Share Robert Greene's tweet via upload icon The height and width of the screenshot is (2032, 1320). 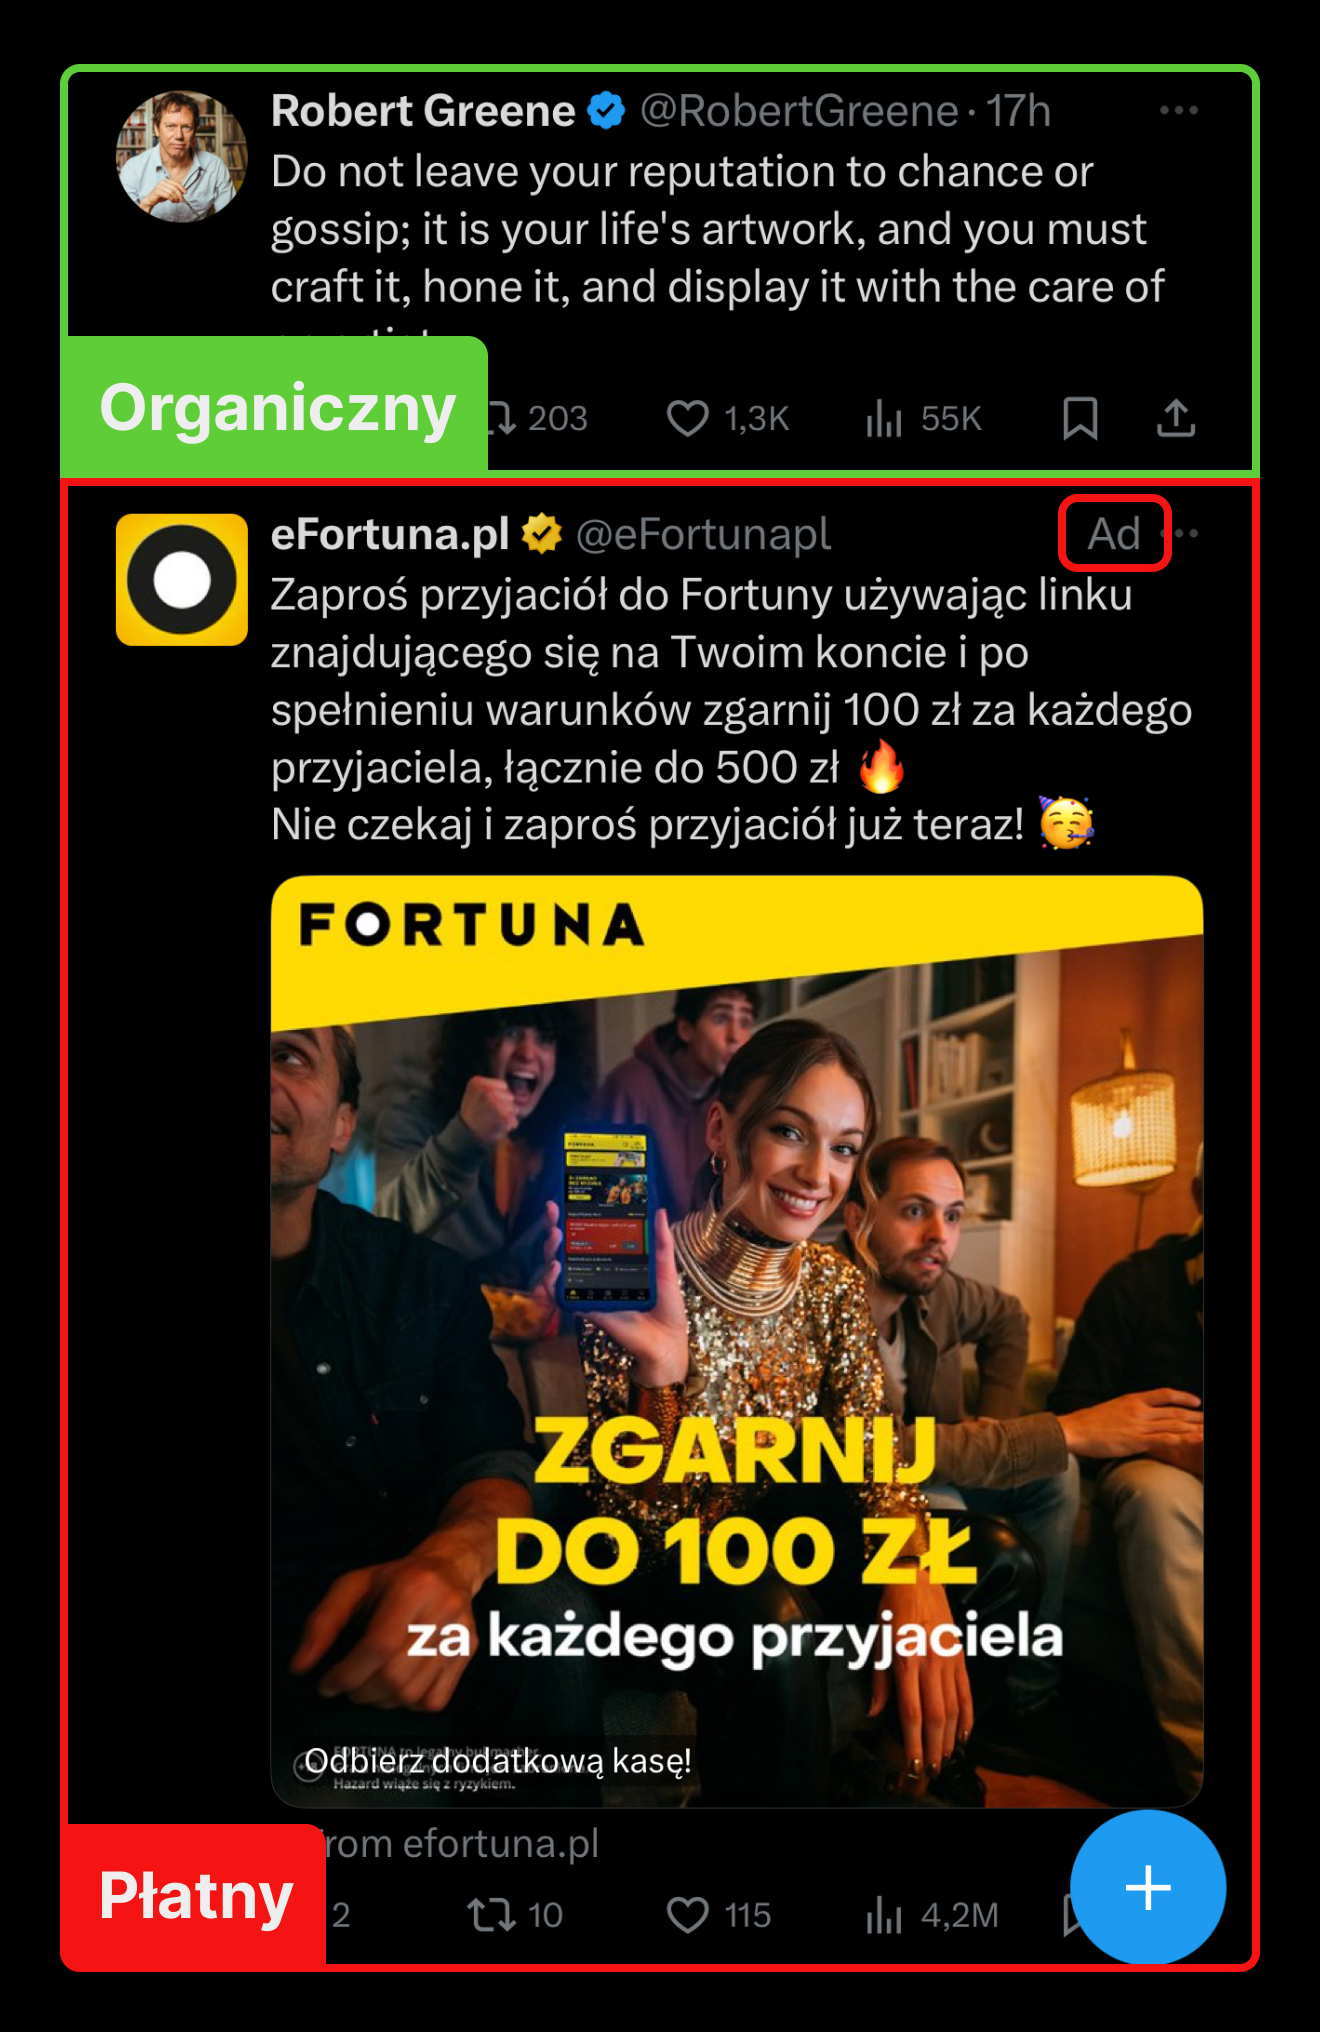pyautogui.click(x=1176, y=418)
